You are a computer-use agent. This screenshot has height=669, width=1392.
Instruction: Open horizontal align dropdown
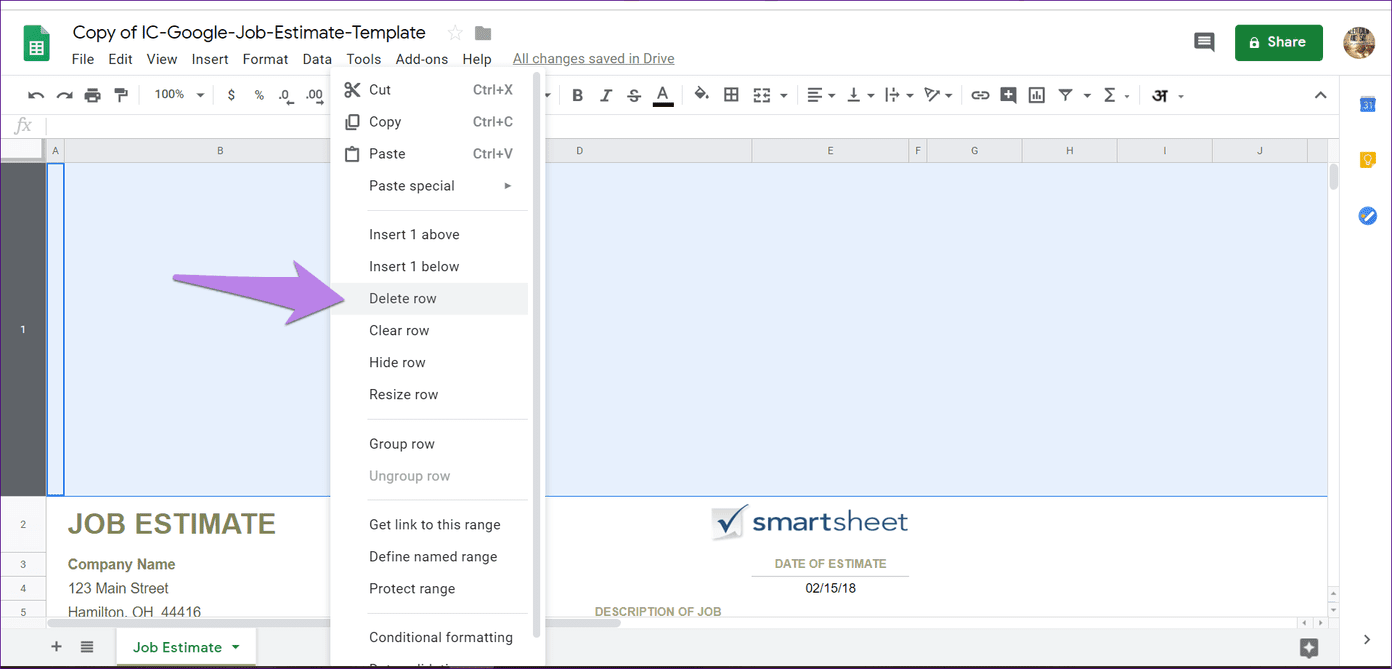point(821,95)
